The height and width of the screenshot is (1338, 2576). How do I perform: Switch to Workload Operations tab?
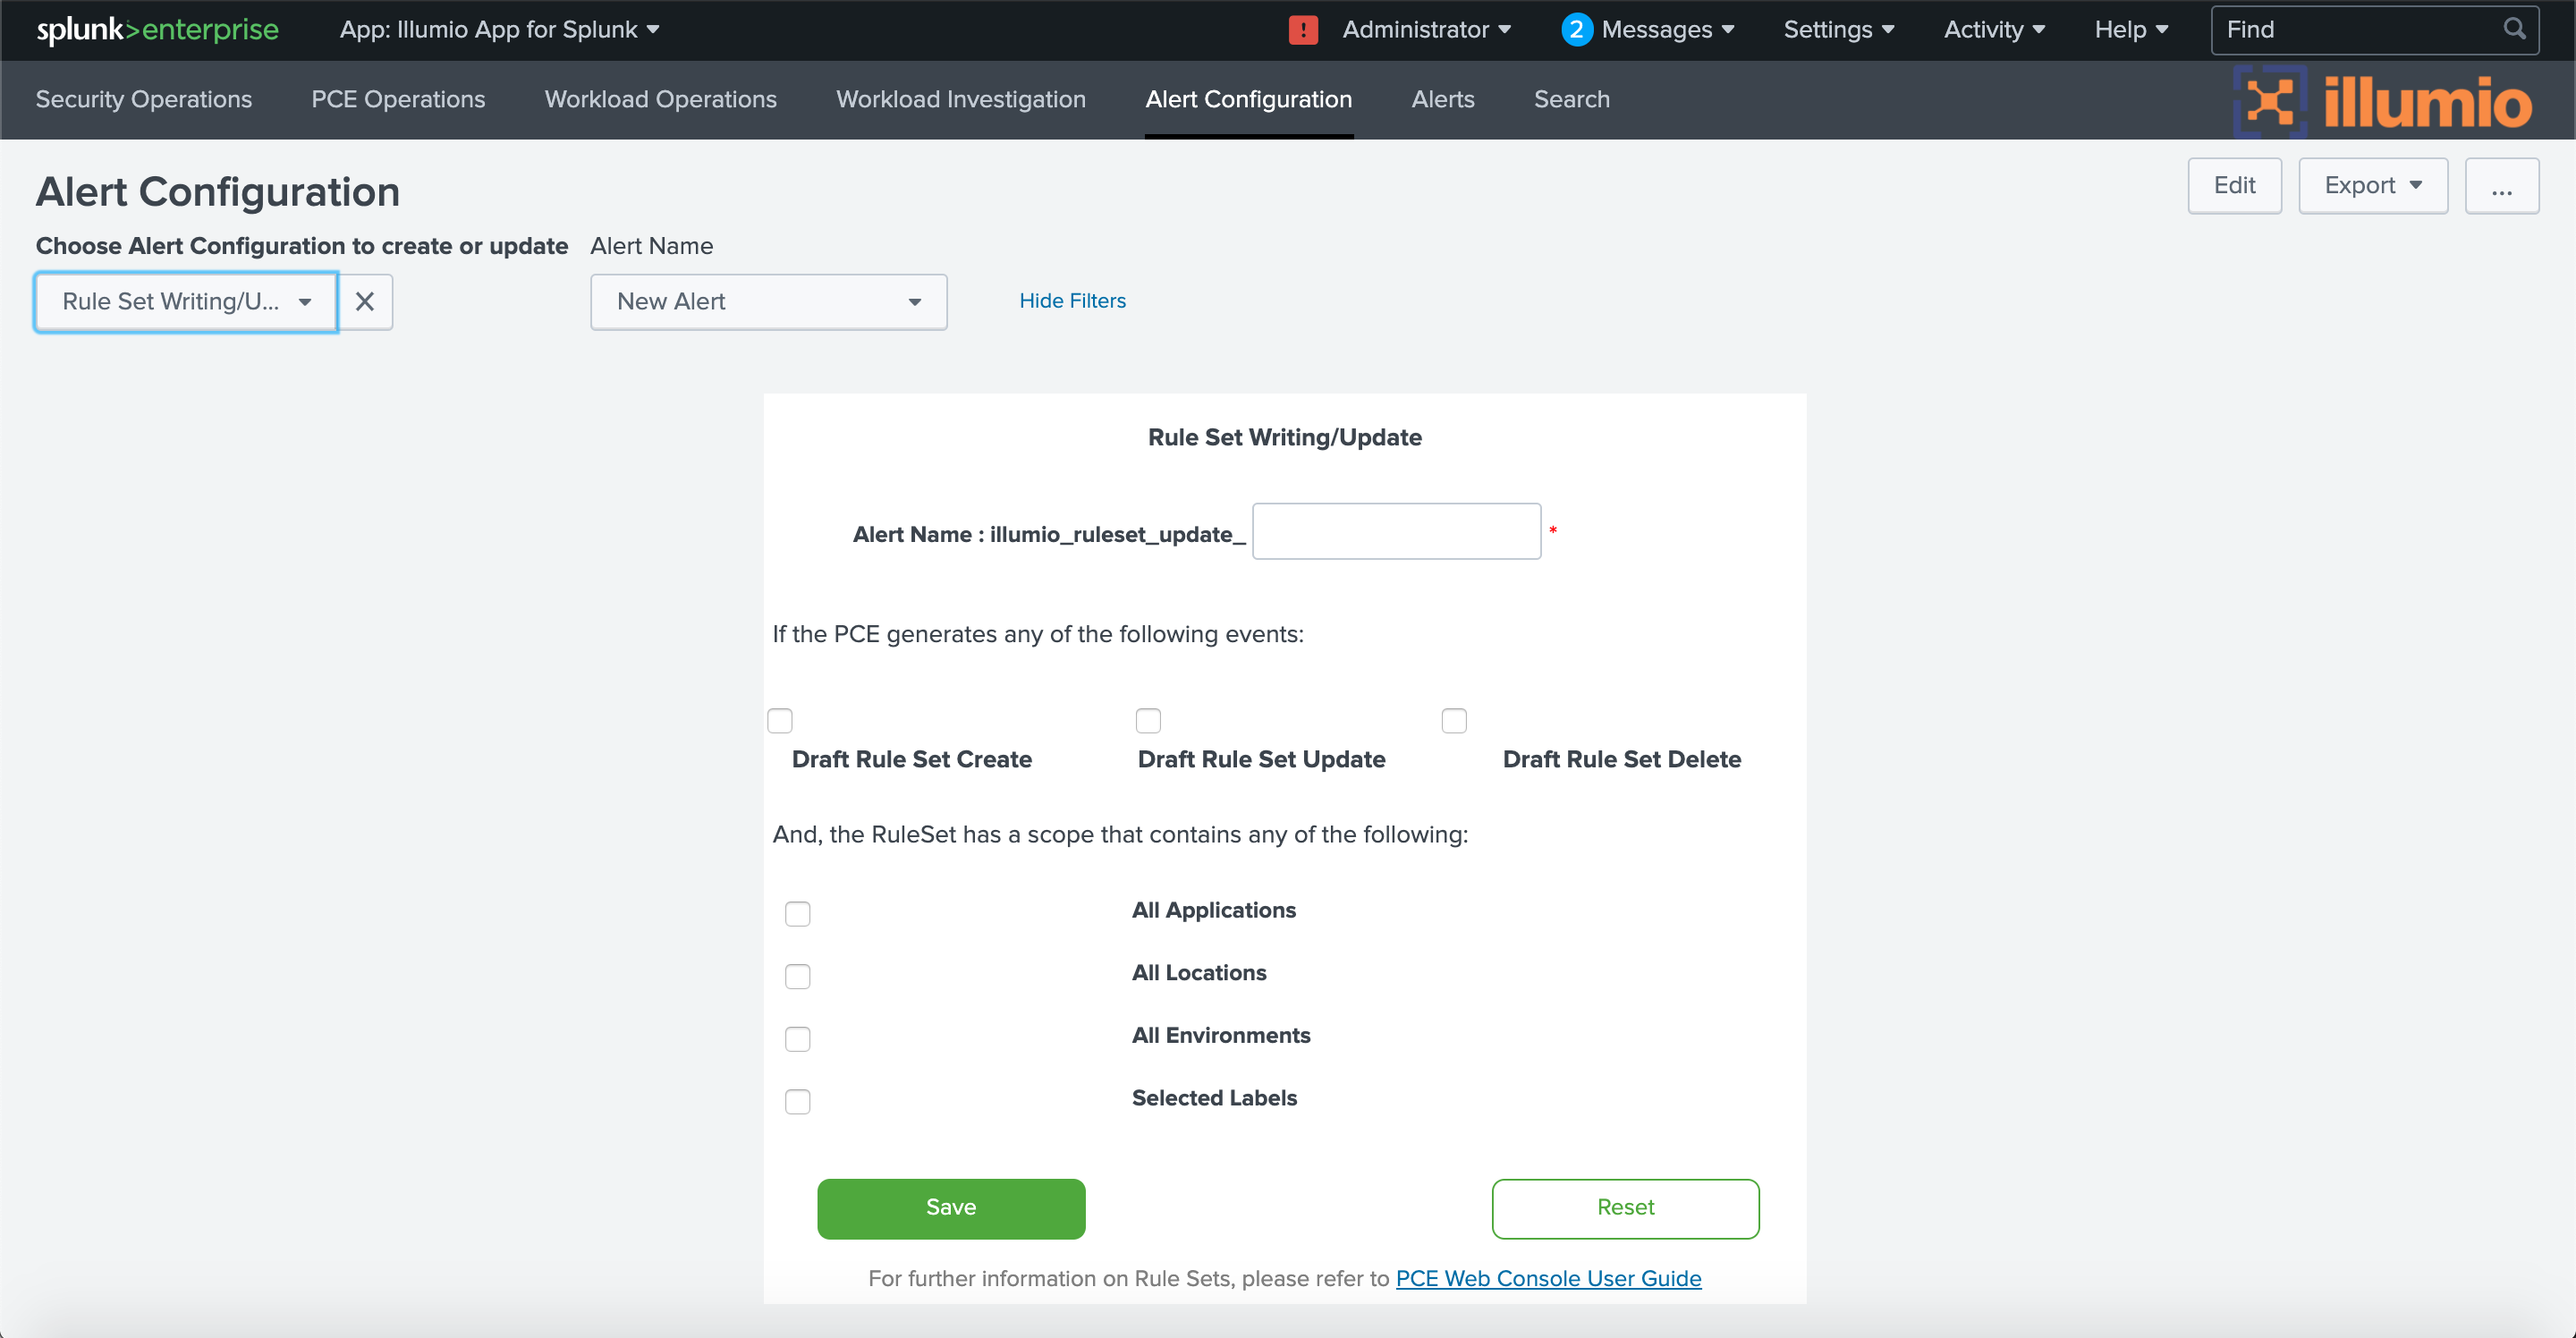(x=660, y=100)
